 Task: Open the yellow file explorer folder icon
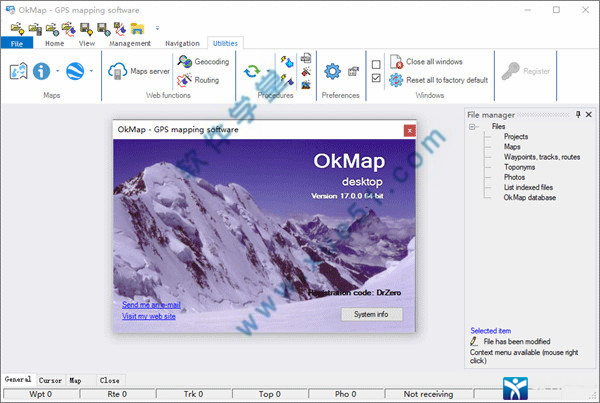click(x=137, y=29)
